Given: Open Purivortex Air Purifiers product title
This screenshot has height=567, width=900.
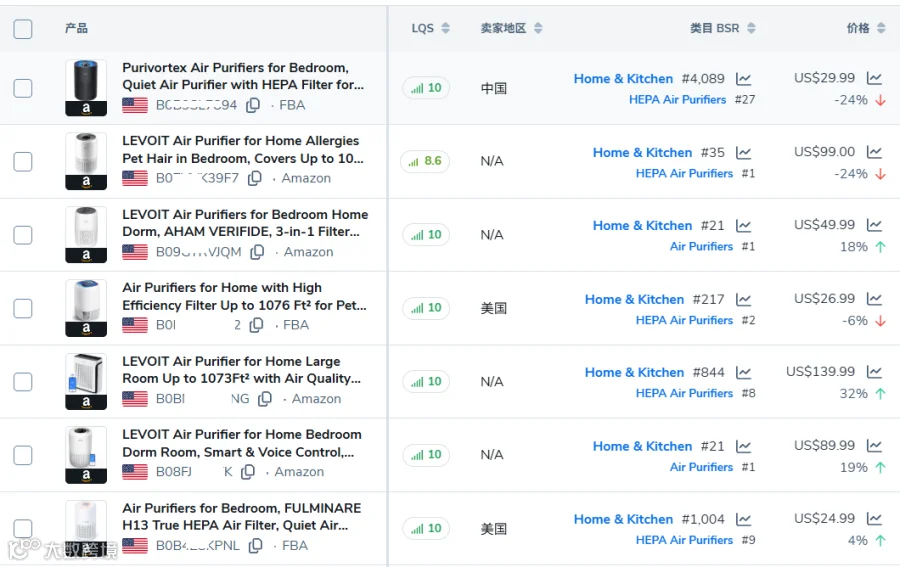Looking at the screenshot, I should tap(243, 76).
